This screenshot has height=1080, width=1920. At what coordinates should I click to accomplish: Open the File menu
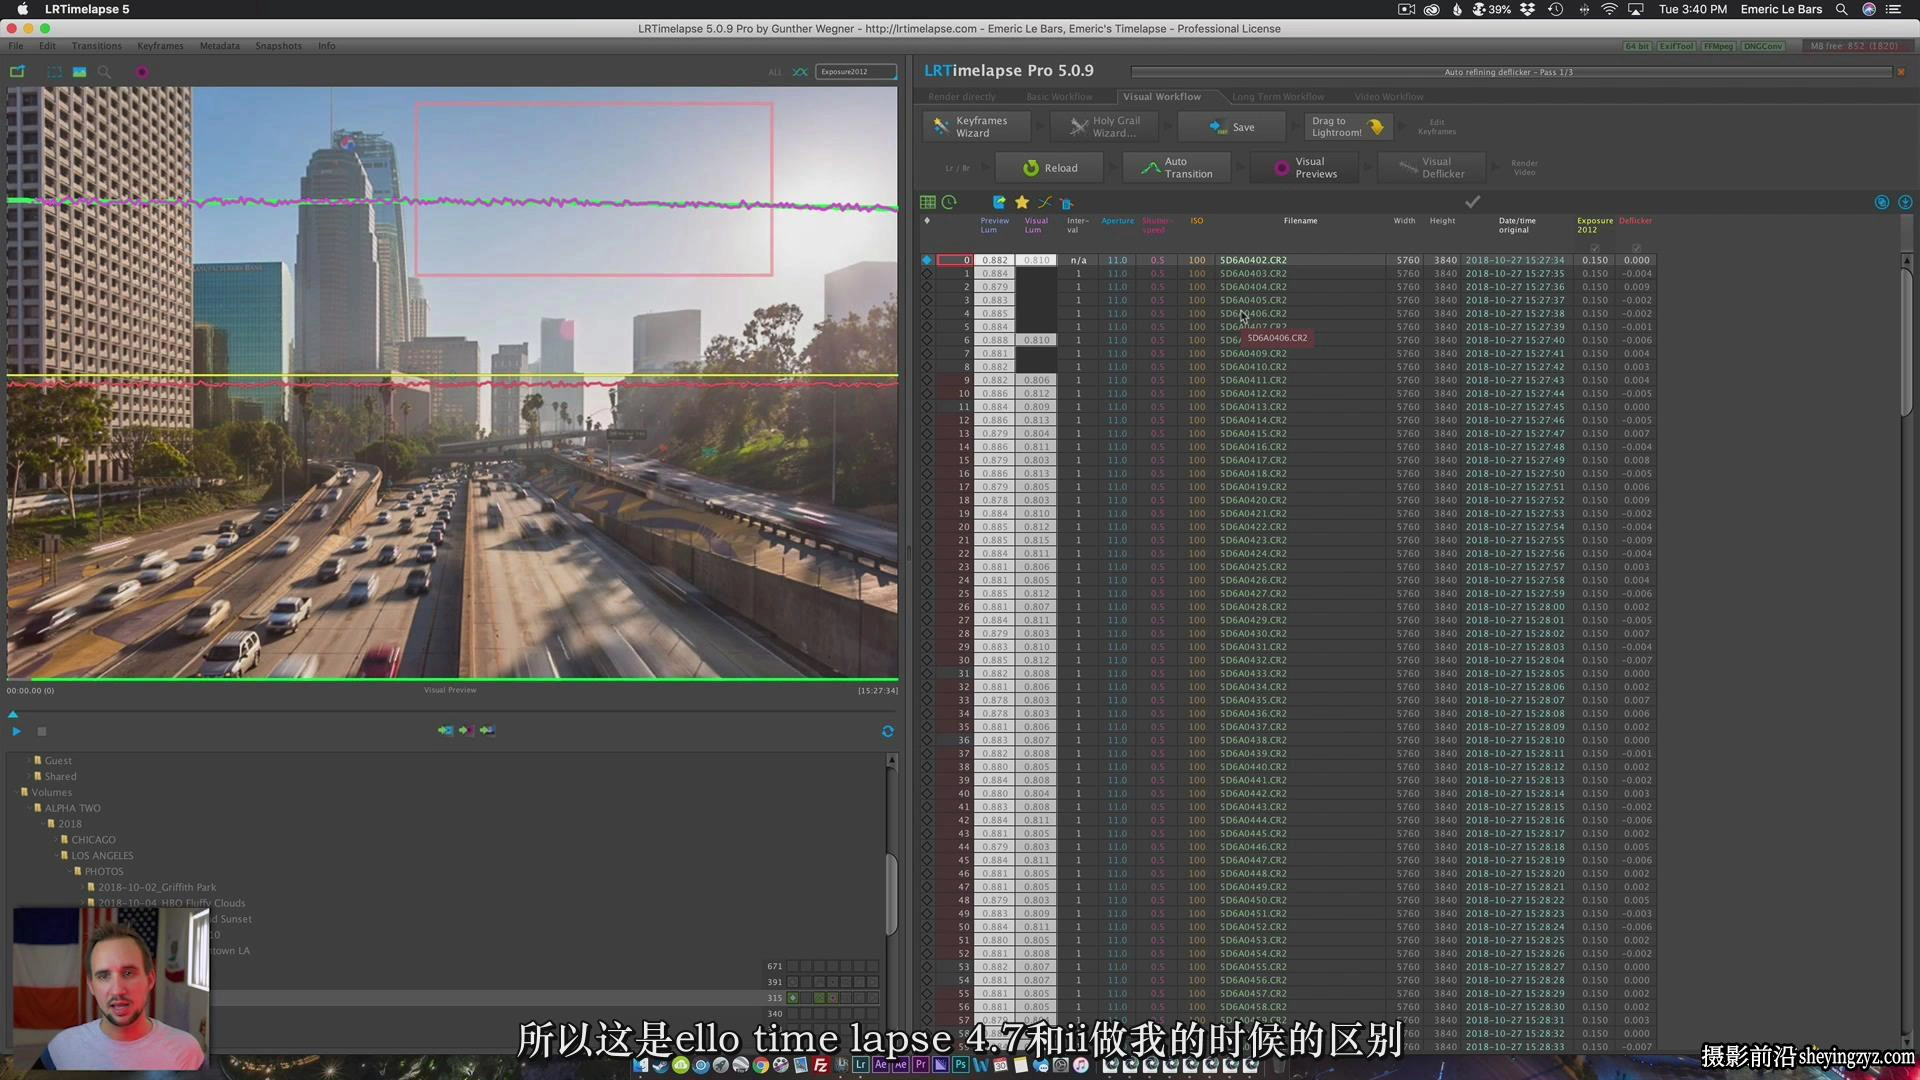coord(16,46)
